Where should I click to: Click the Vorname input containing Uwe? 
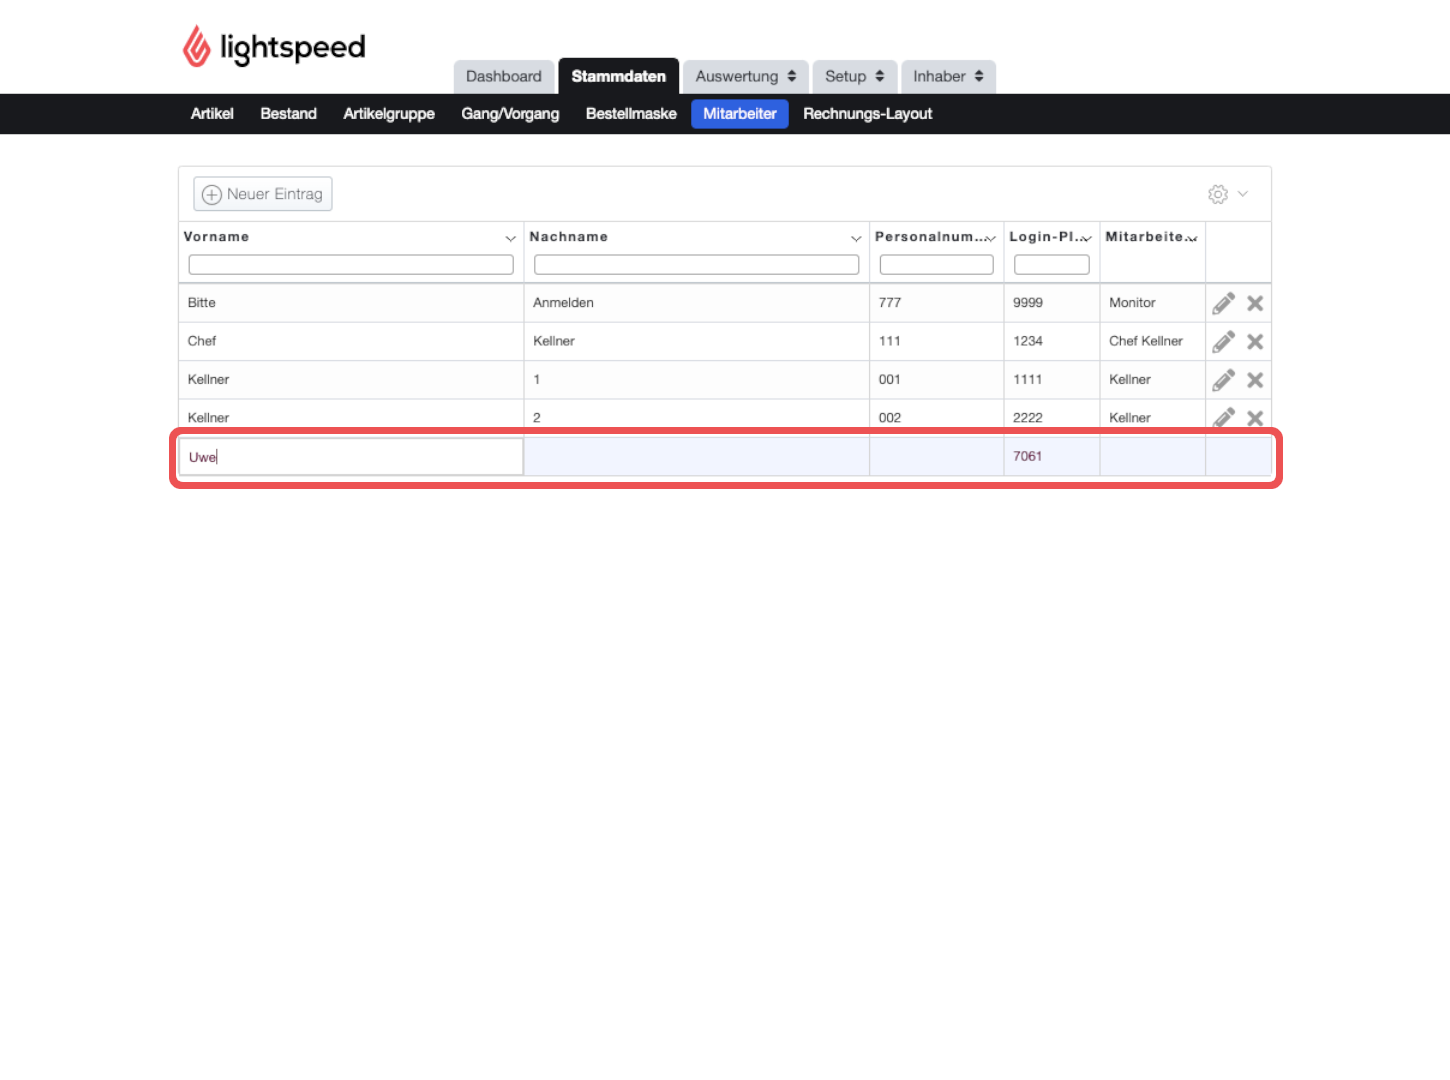point(351,457)
